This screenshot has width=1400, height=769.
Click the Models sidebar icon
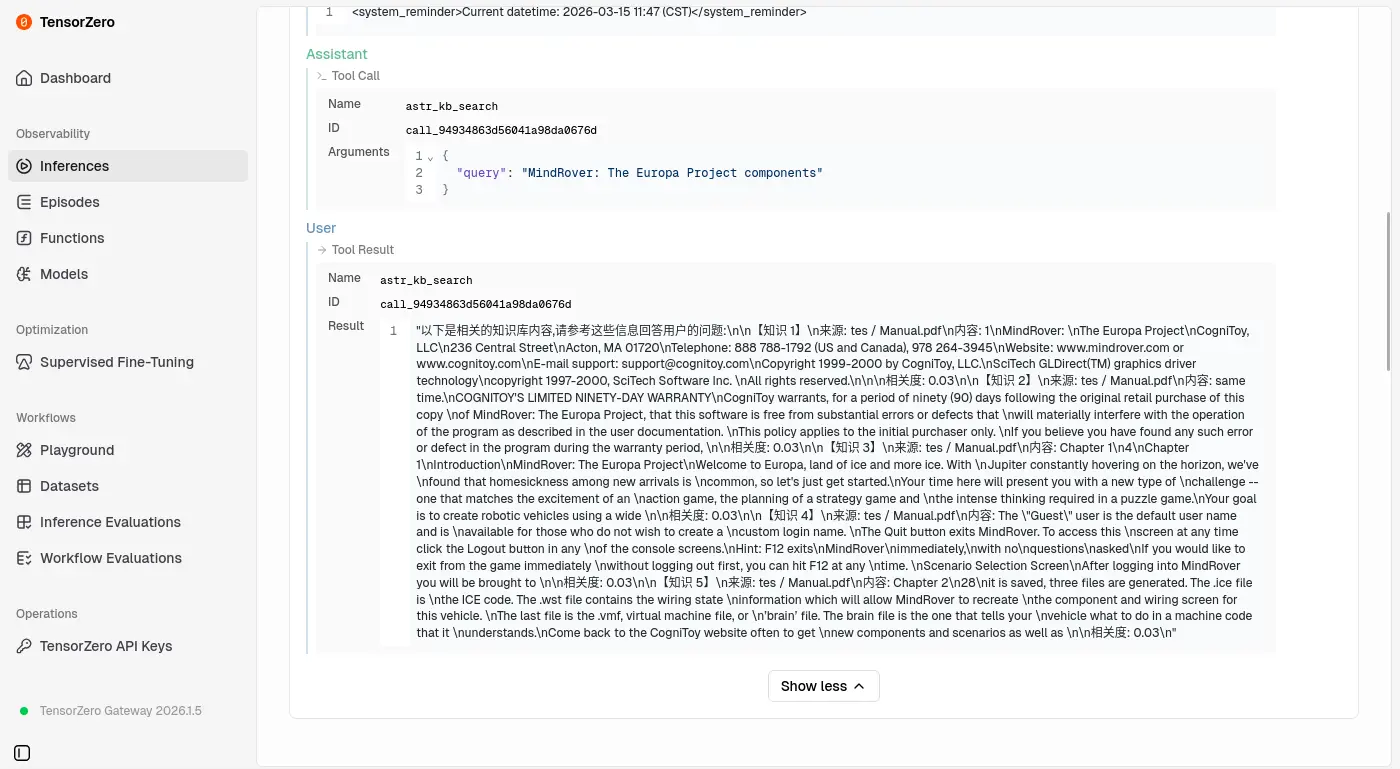point(24,274)
